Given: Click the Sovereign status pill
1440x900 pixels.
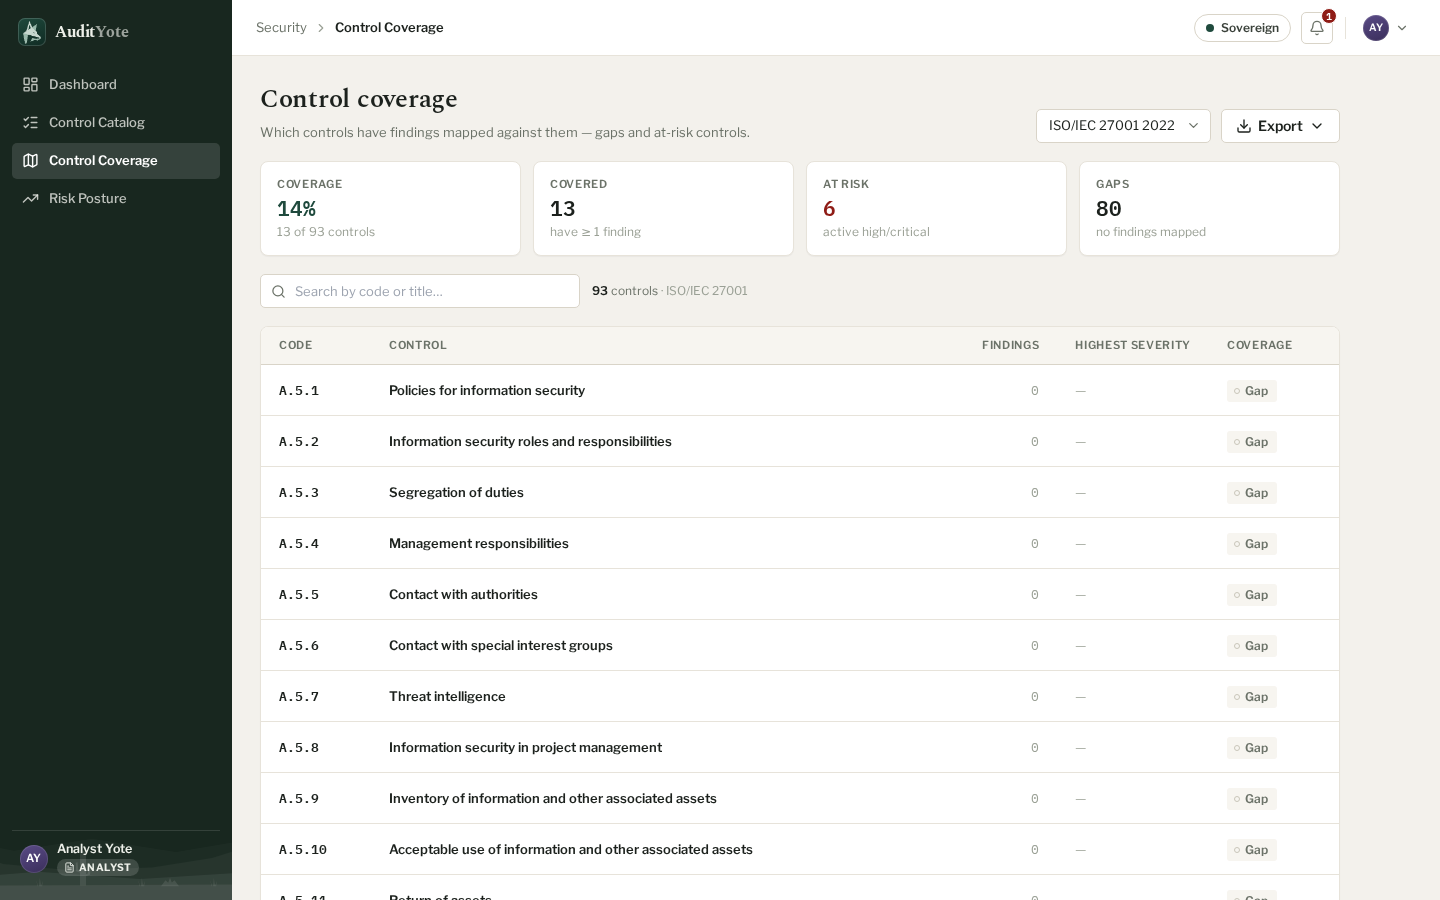Looking at the screenshot, I should 1242,28.
